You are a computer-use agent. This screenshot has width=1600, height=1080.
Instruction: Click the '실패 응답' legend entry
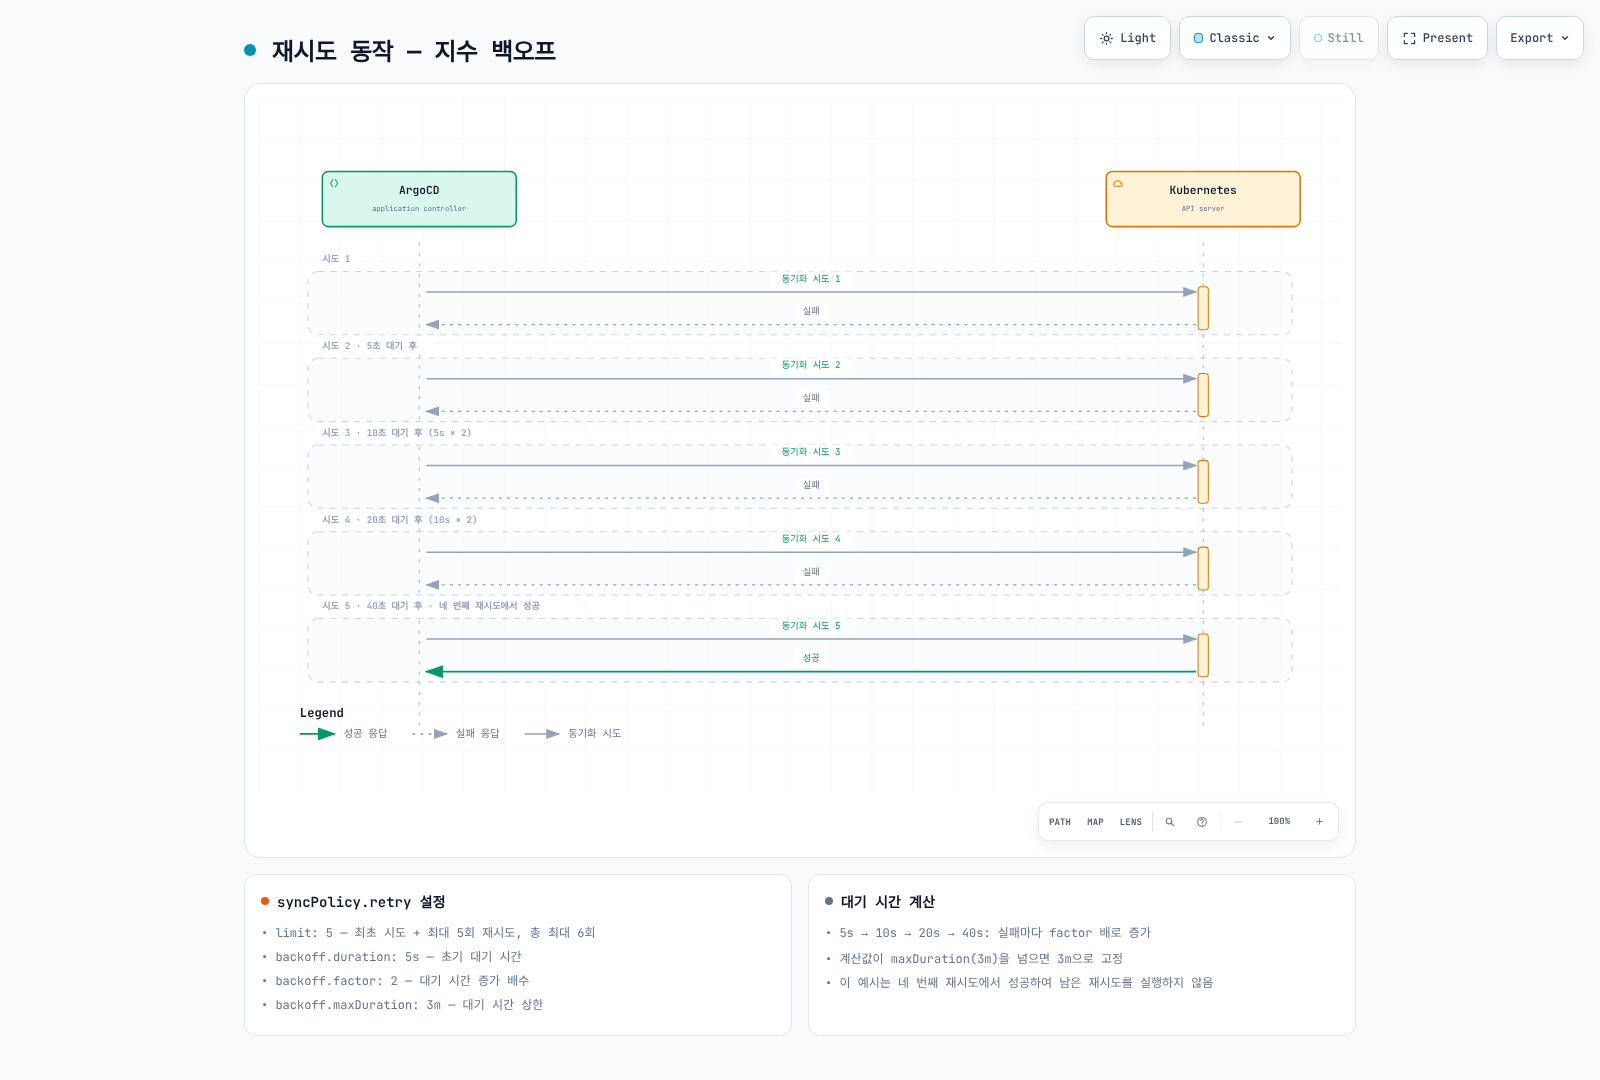(x=456, y=734)
